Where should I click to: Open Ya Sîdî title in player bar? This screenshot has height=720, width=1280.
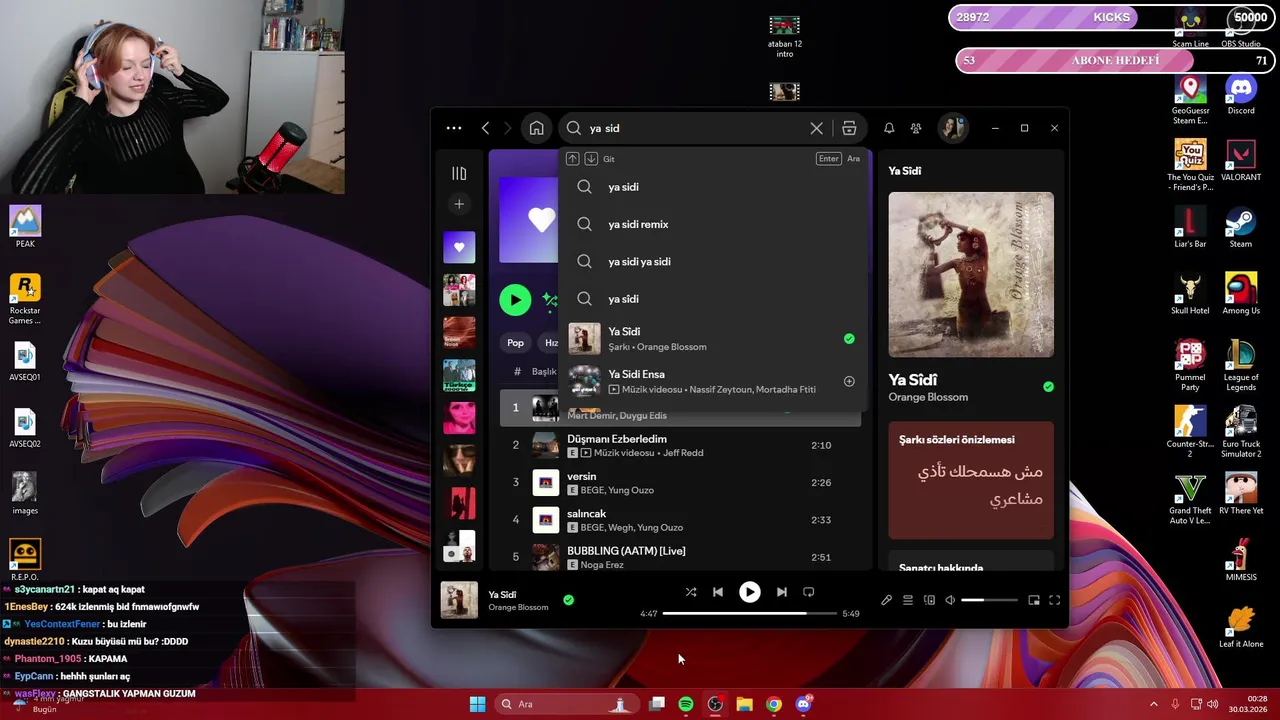coord(502,595)
